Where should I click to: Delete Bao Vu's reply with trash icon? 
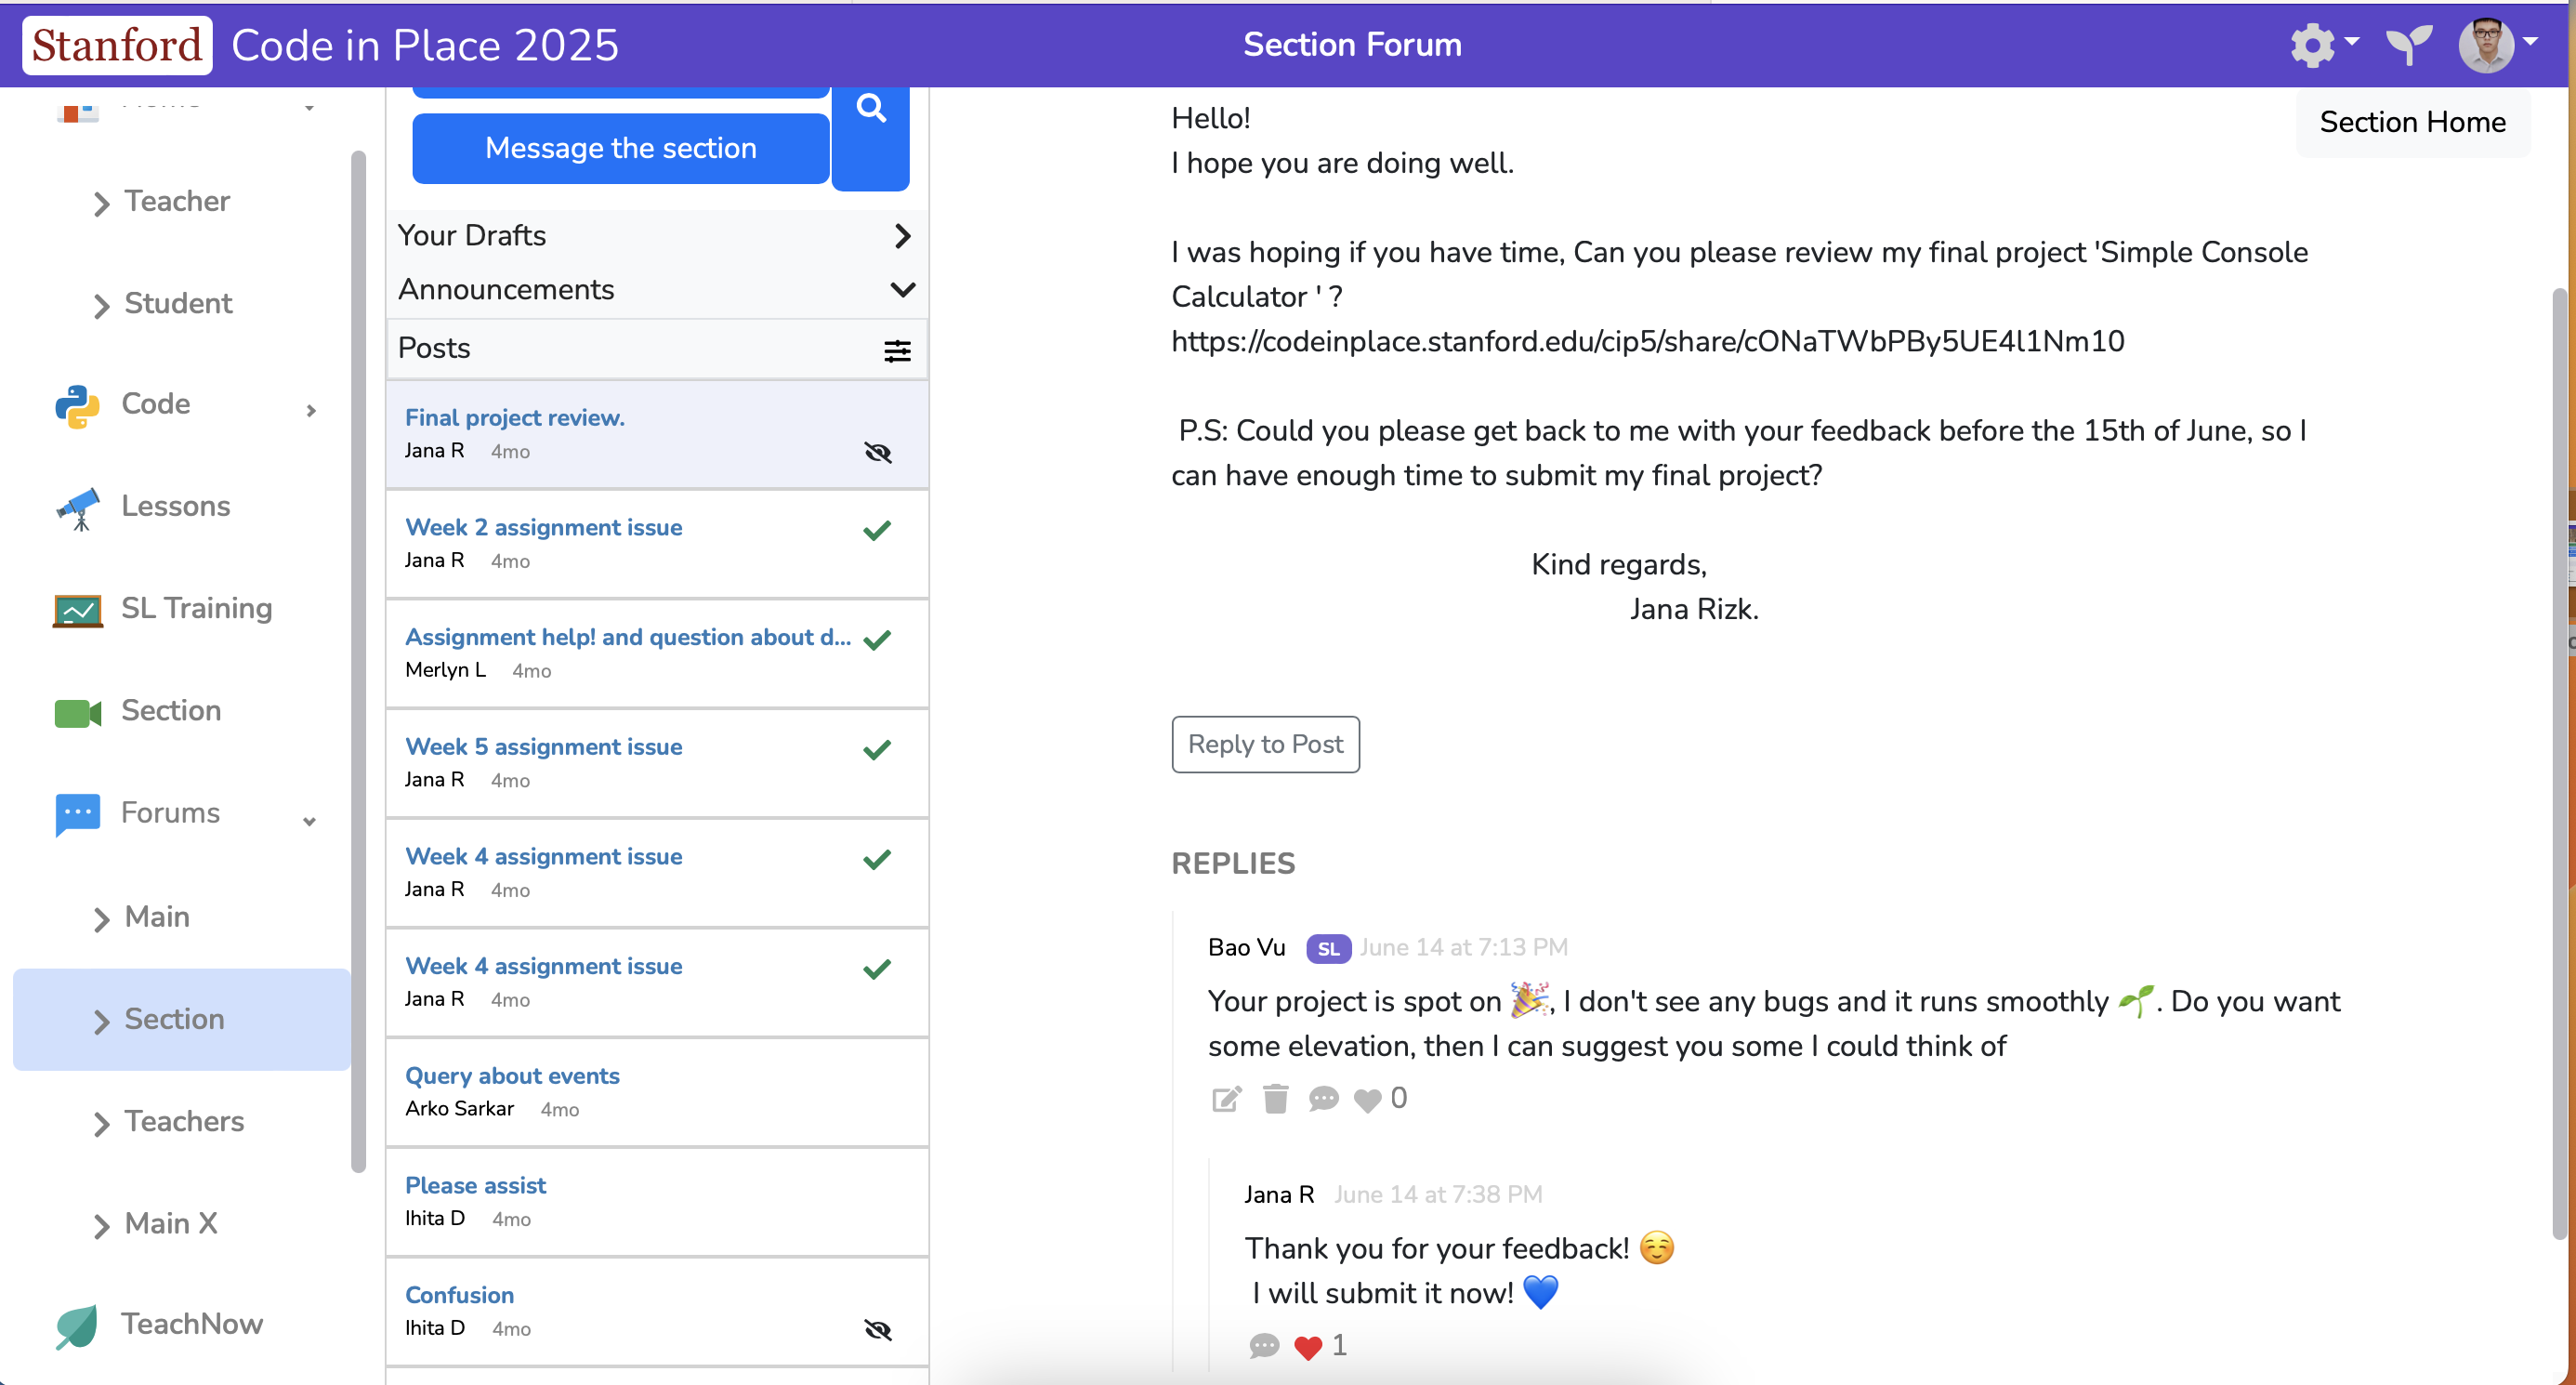[x=1275, y=1099]
